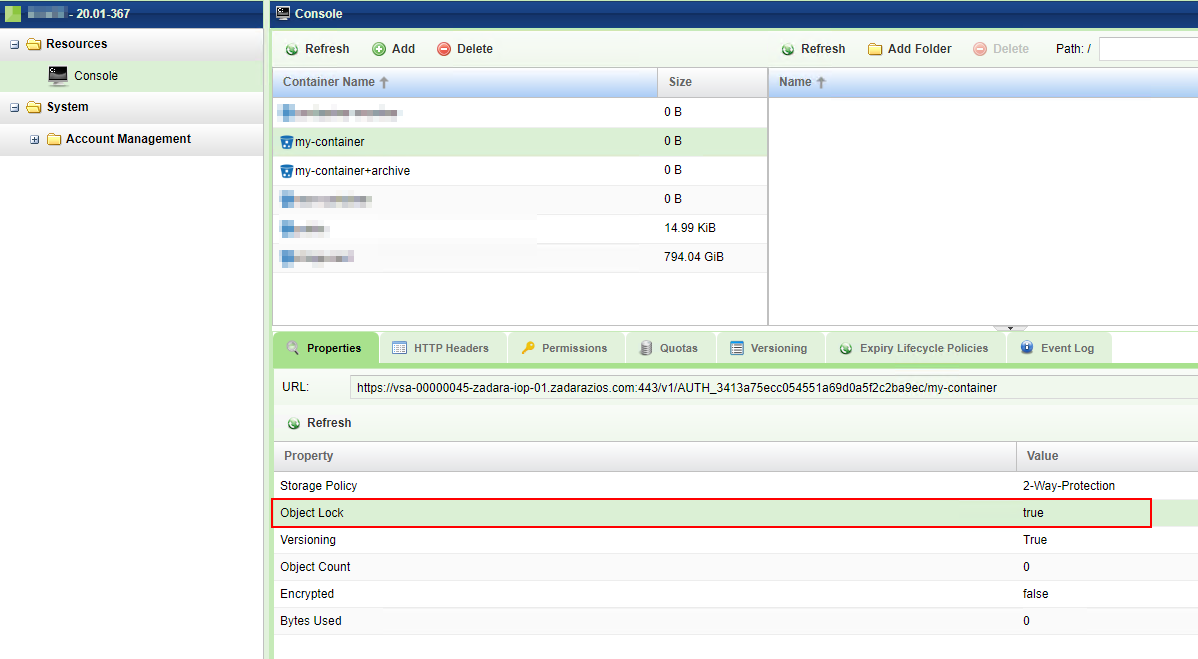Click the my-container bucket icon
Screen dimensions: 1198x659
click(x=287, y=142)
